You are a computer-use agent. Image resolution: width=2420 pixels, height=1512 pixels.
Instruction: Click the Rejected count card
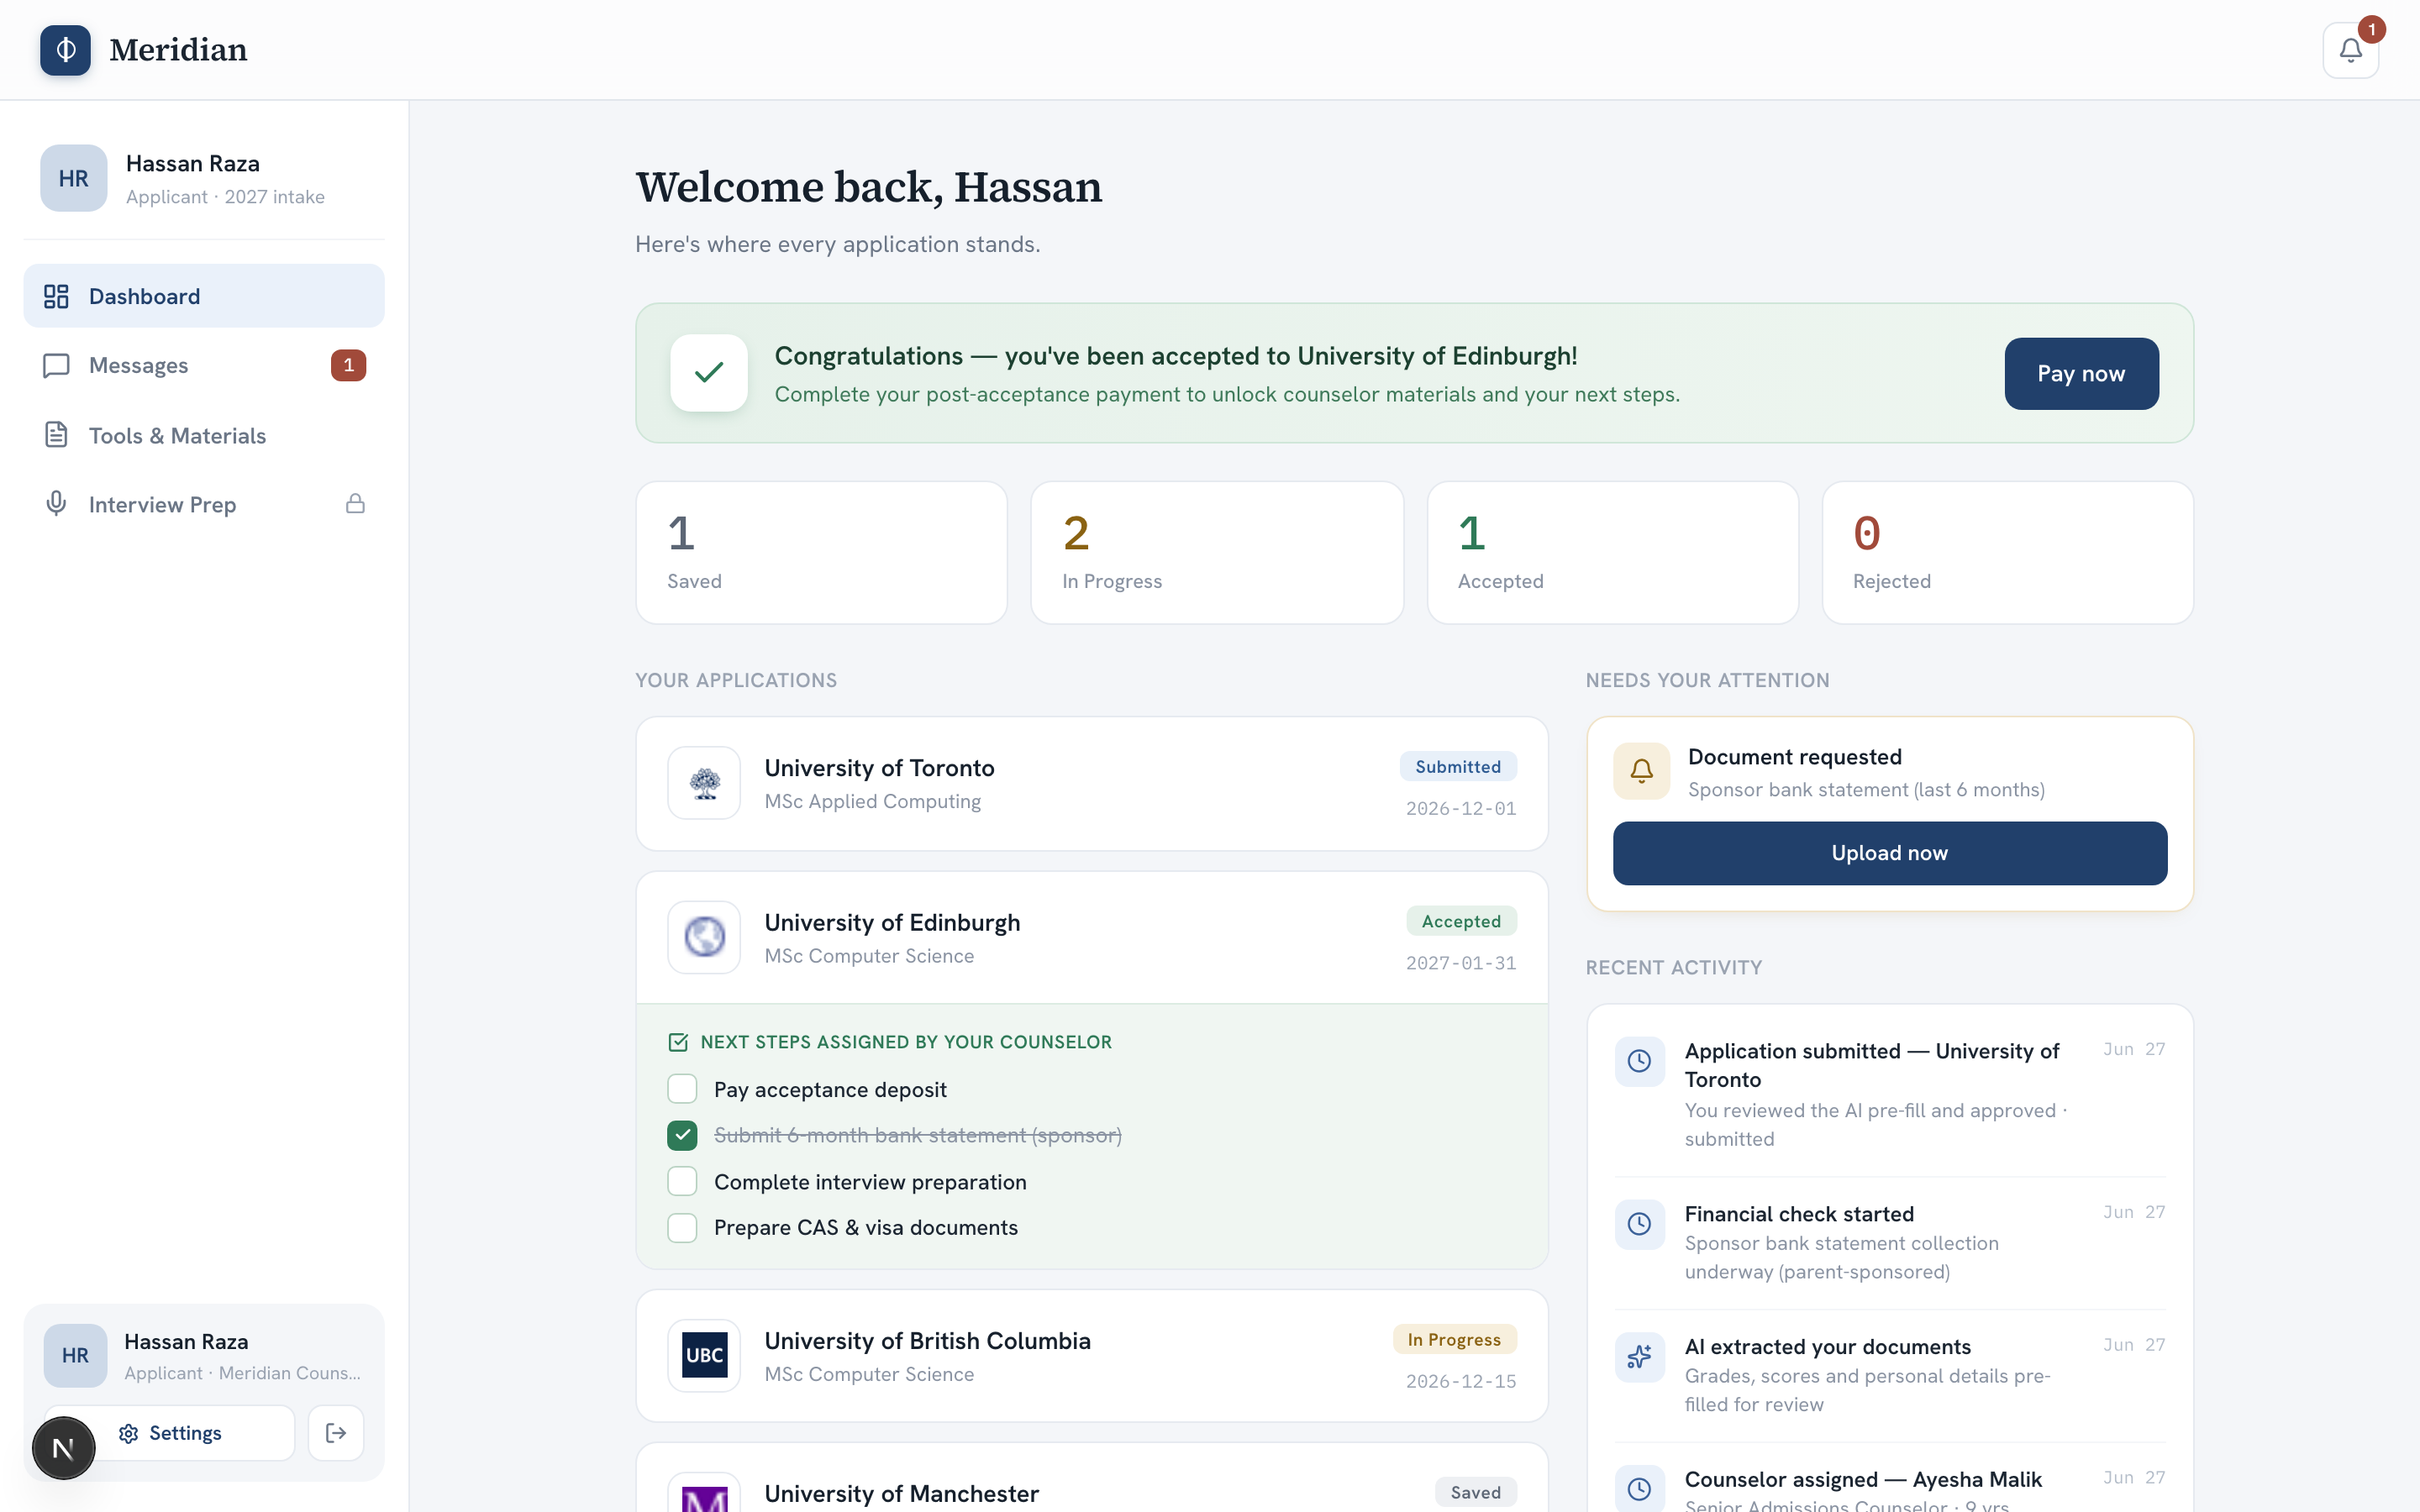(x=2007, y=553)
